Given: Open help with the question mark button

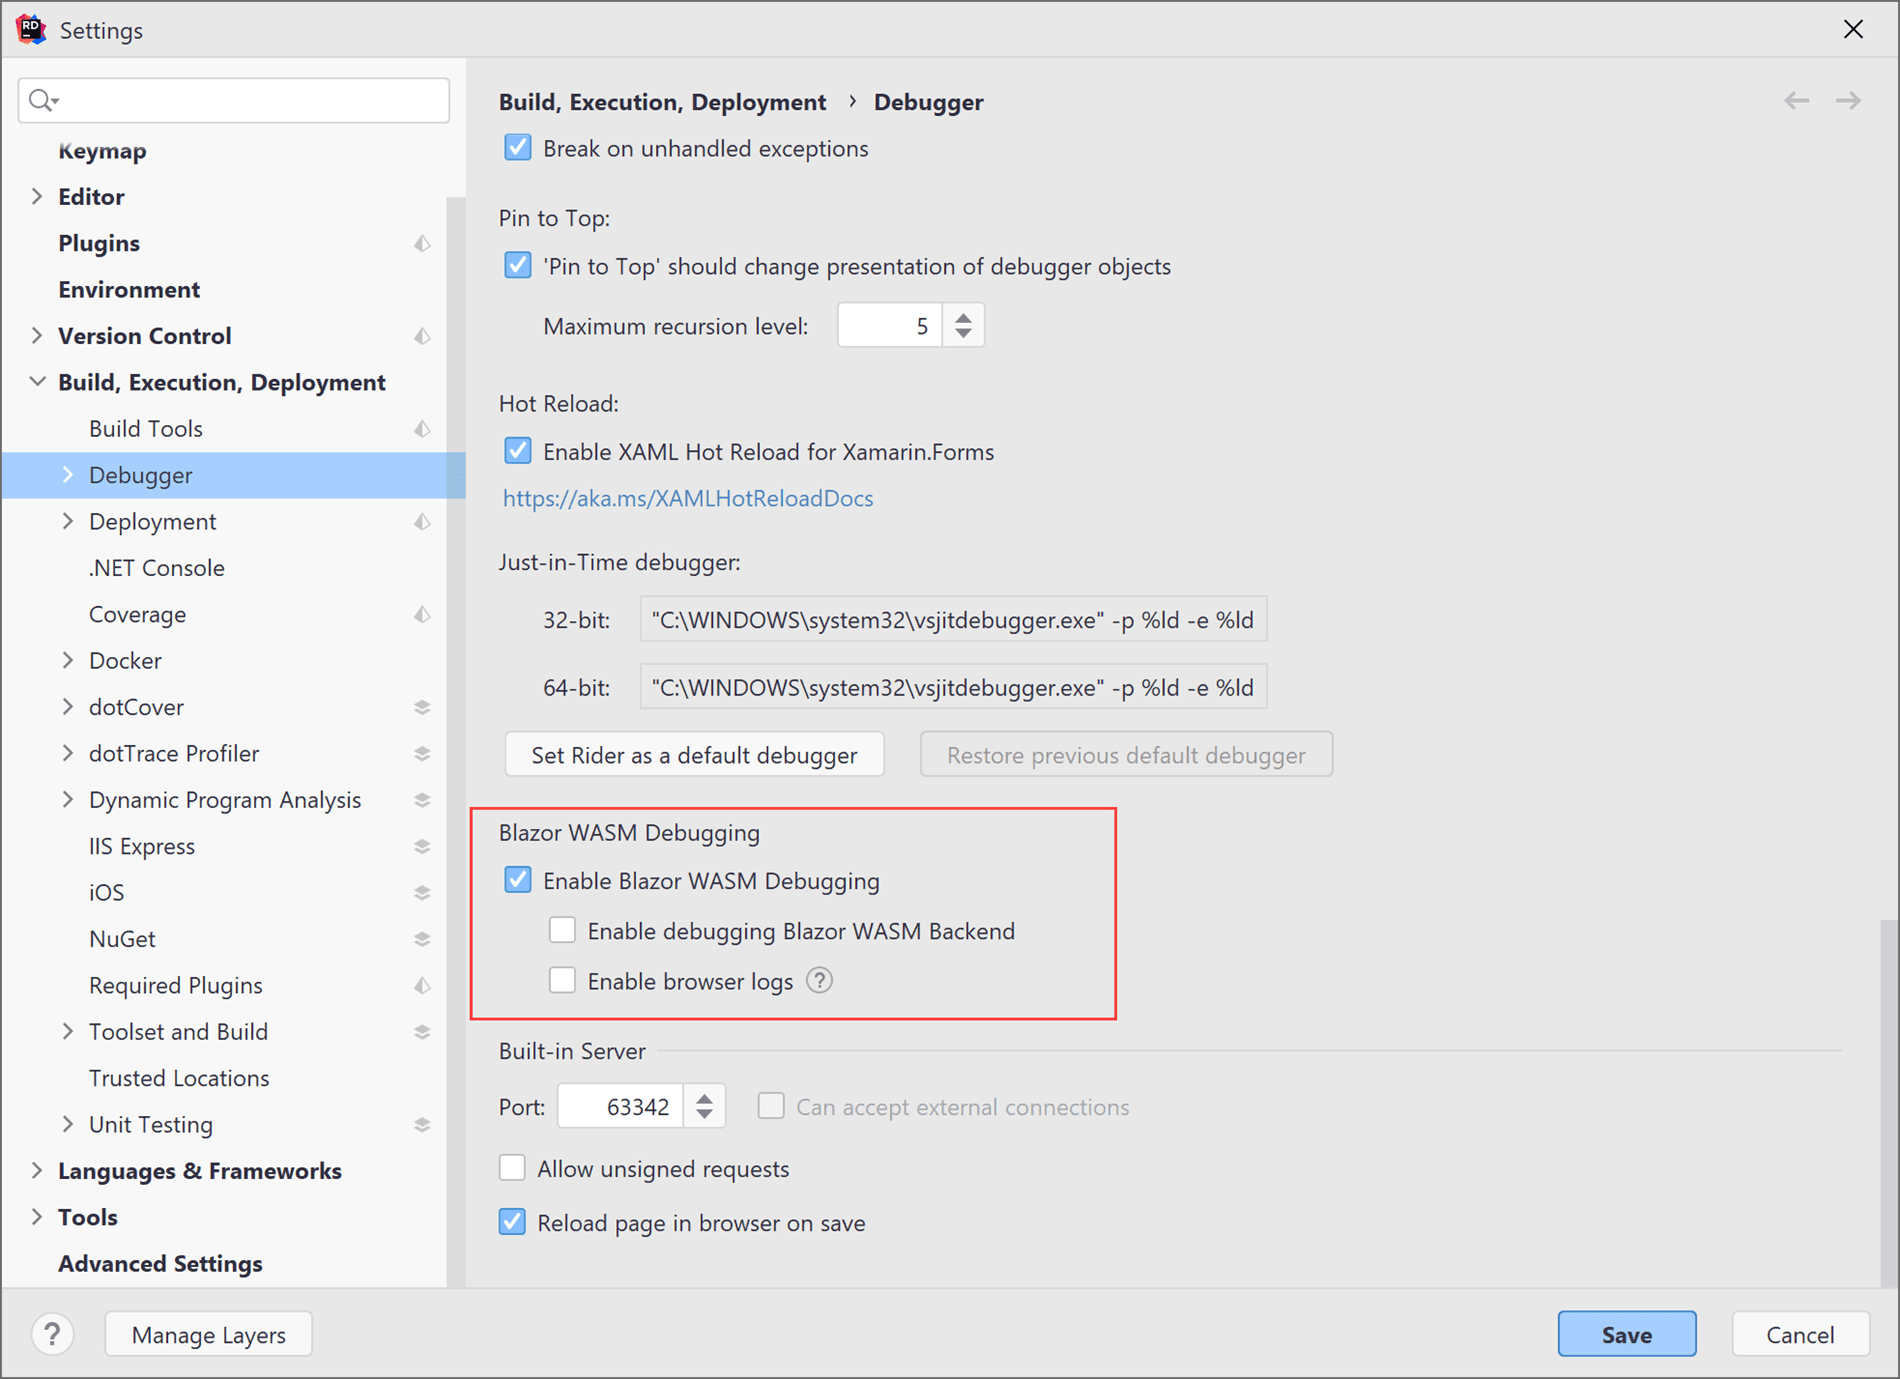Looking at the screenshot, I should 52,1334.
